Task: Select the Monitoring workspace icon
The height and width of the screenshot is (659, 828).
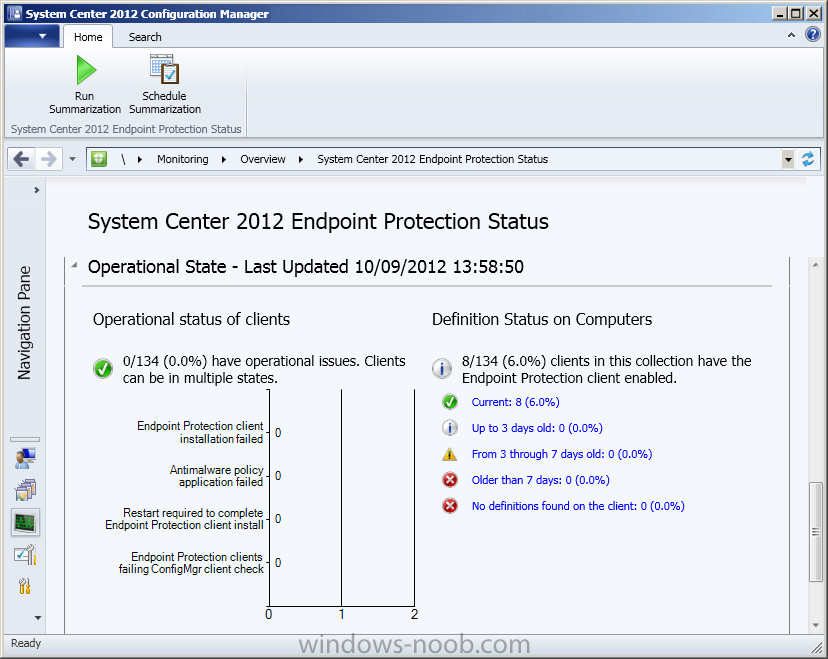Action: (25, 523)
